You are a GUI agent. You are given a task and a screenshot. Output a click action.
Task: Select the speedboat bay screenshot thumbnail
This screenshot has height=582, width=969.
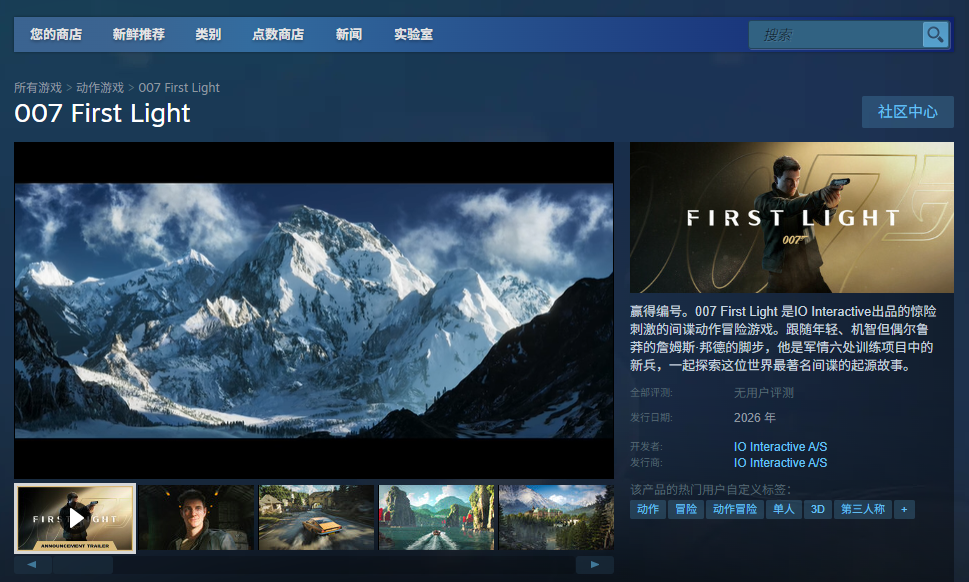click(436, 518)
